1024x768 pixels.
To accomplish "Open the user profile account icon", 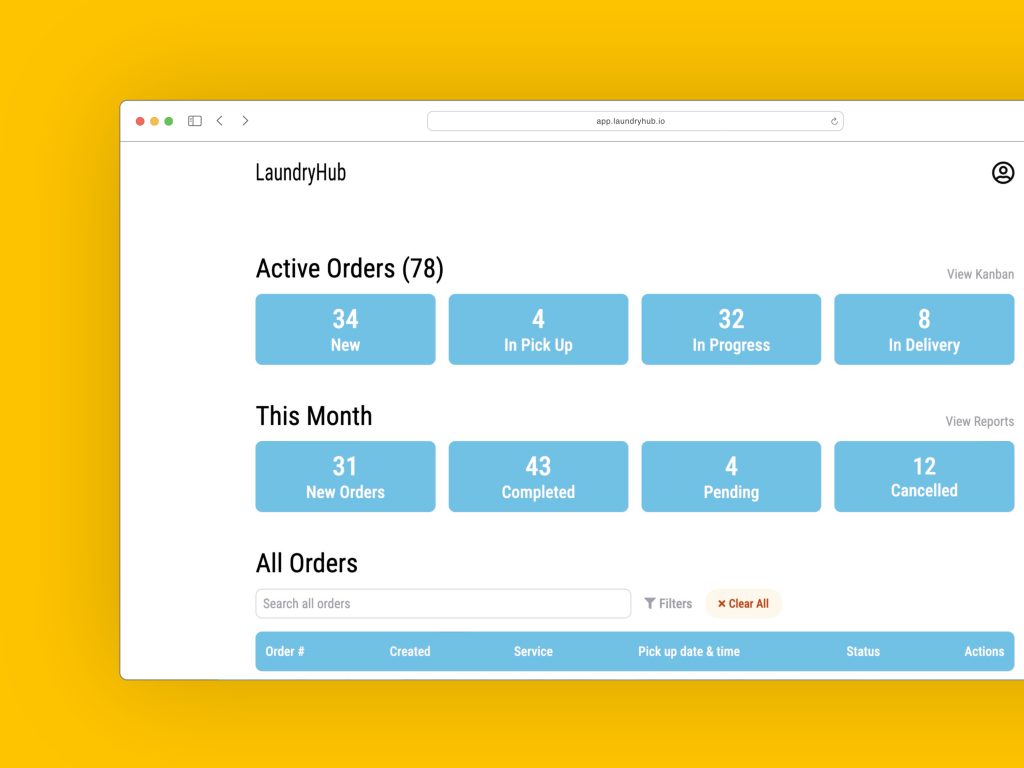I will (x=1002, y=173).
